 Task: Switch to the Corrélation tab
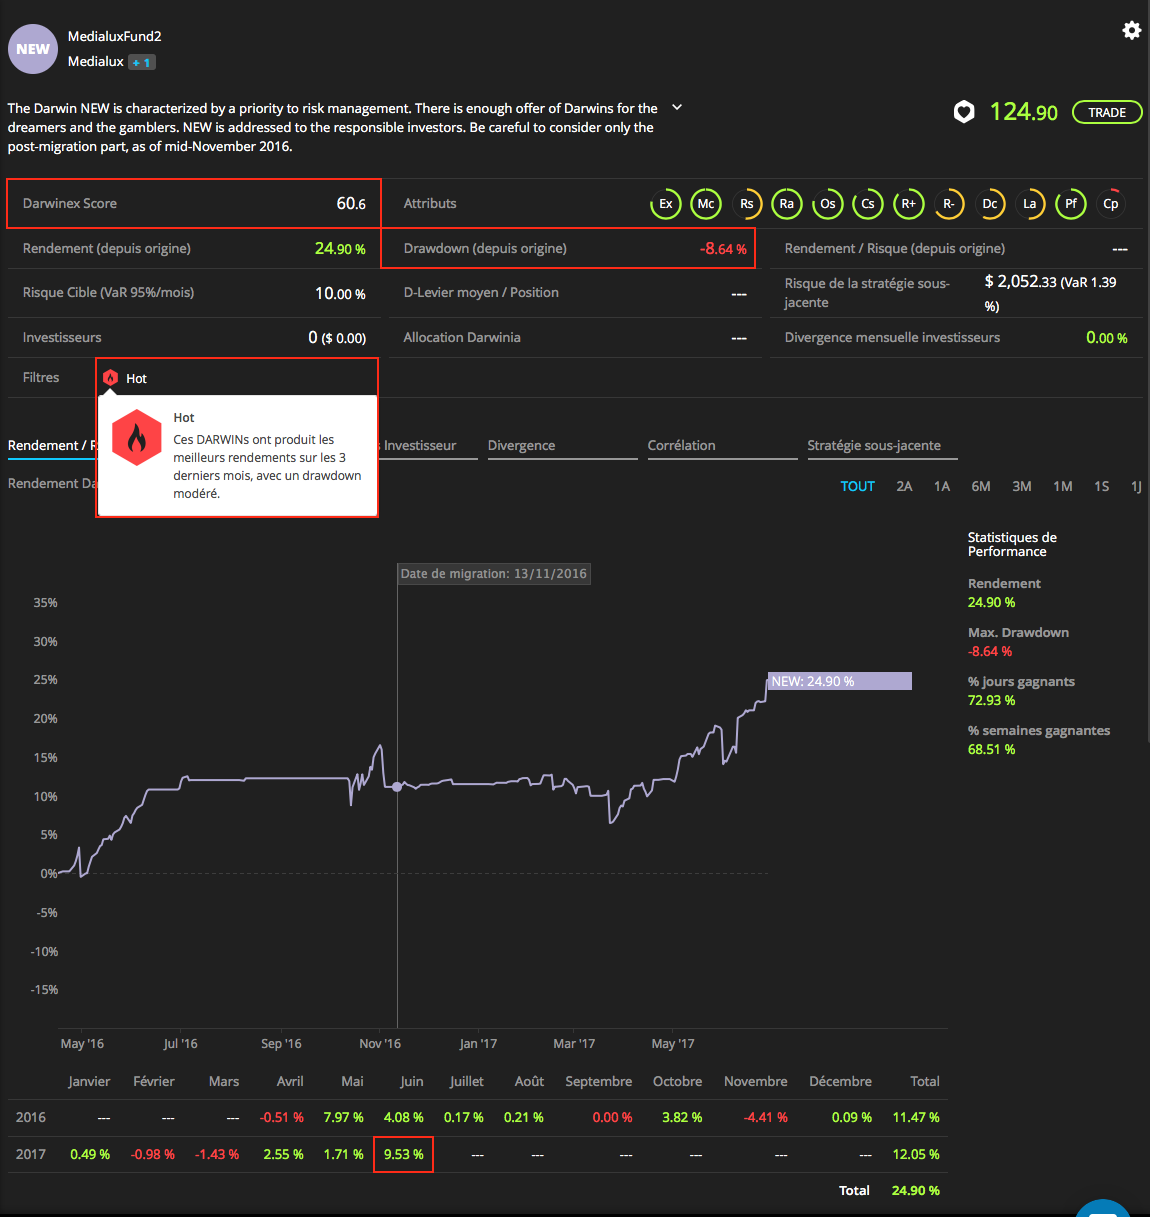(722, 446)
